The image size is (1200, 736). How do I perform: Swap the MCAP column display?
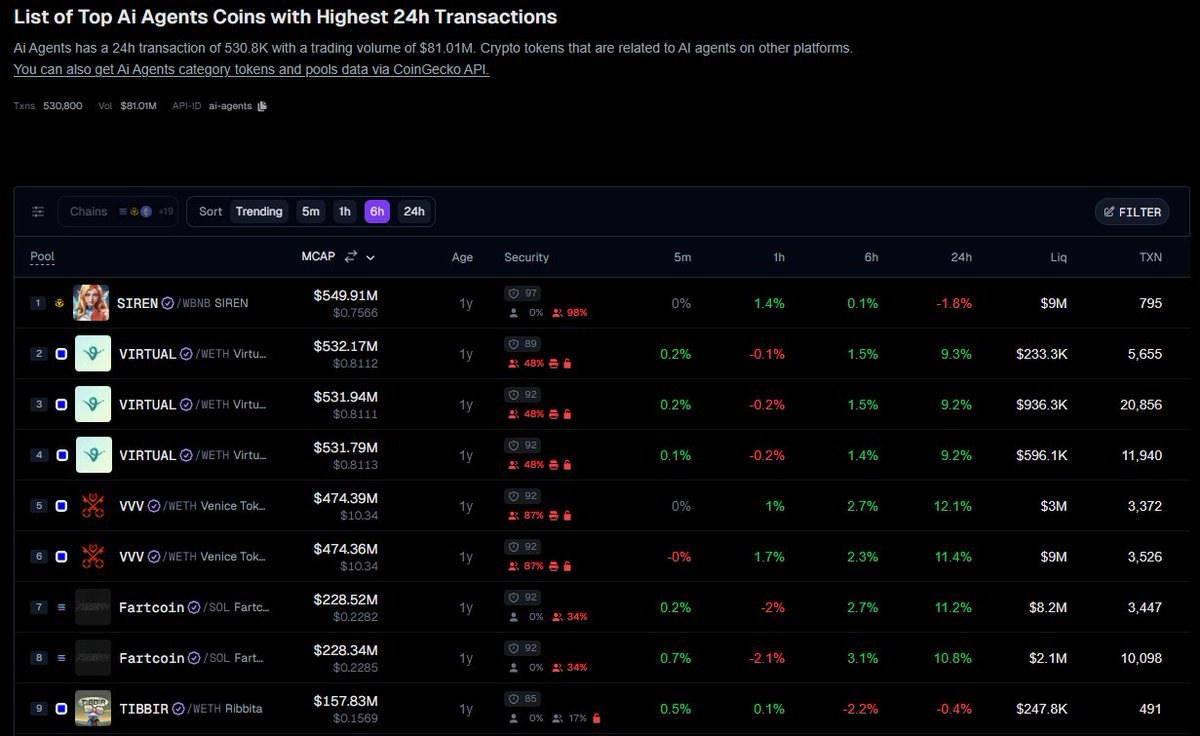(x=350, y=257)
